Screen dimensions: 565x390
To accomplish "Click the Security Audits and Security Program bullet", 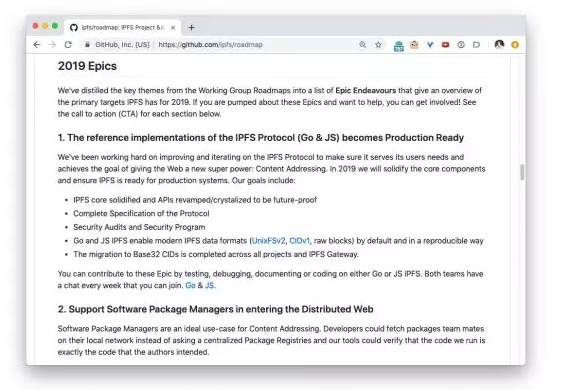I will [x=139, y=227].
